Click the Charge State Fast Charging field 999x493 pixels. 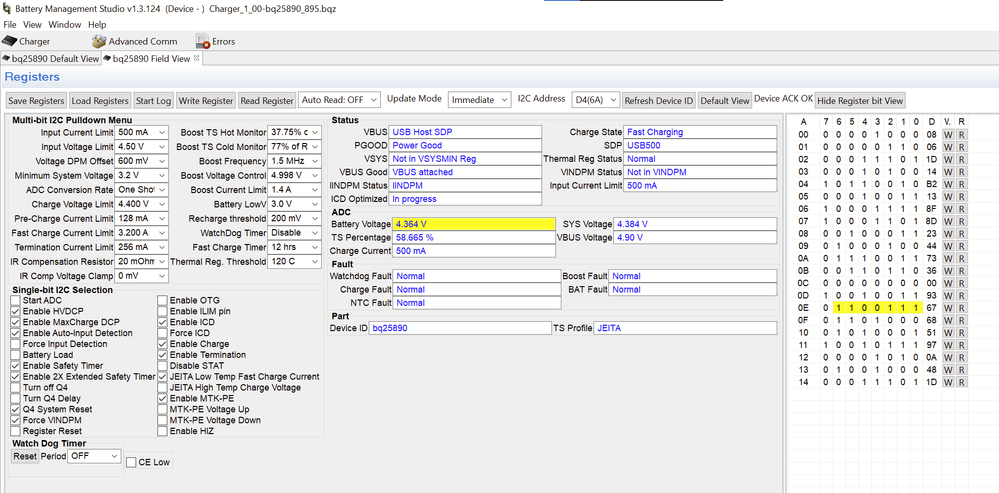click(700, 132)
